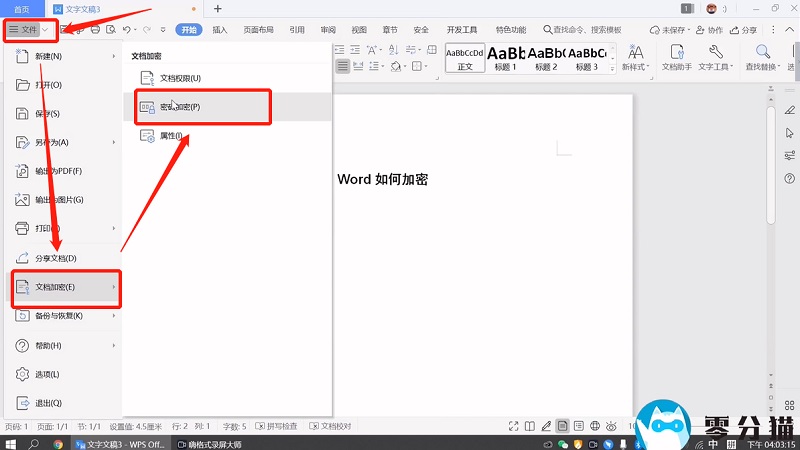800x450 pixels.
Task: Toggle eye protection mode in the status bar
Action: pos(611,426)
